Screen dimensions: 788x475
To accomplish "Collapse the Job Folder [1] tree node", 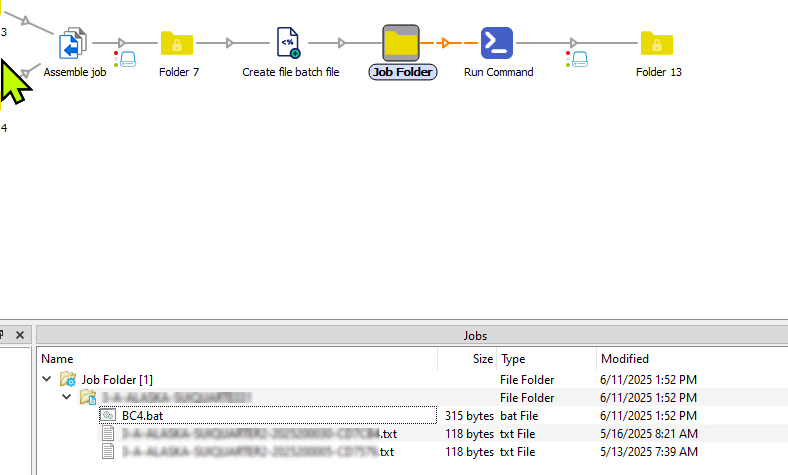I will [x=47, y=380].
